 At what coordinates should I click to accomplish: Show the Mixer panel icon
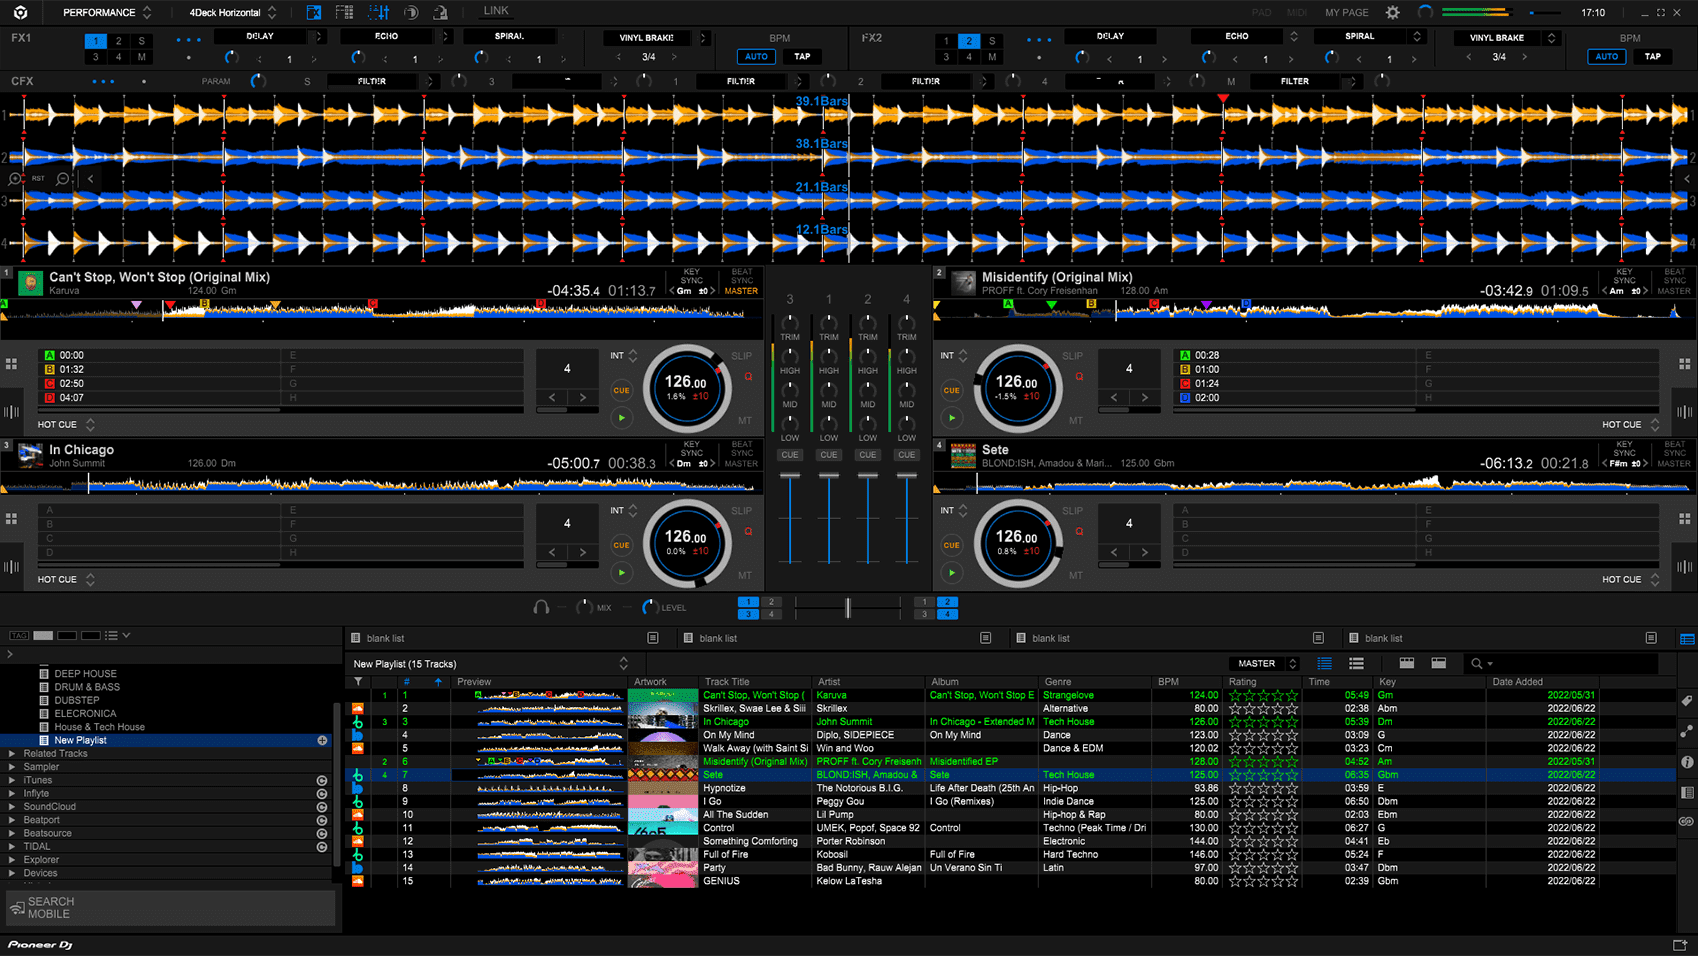[379, 12]
